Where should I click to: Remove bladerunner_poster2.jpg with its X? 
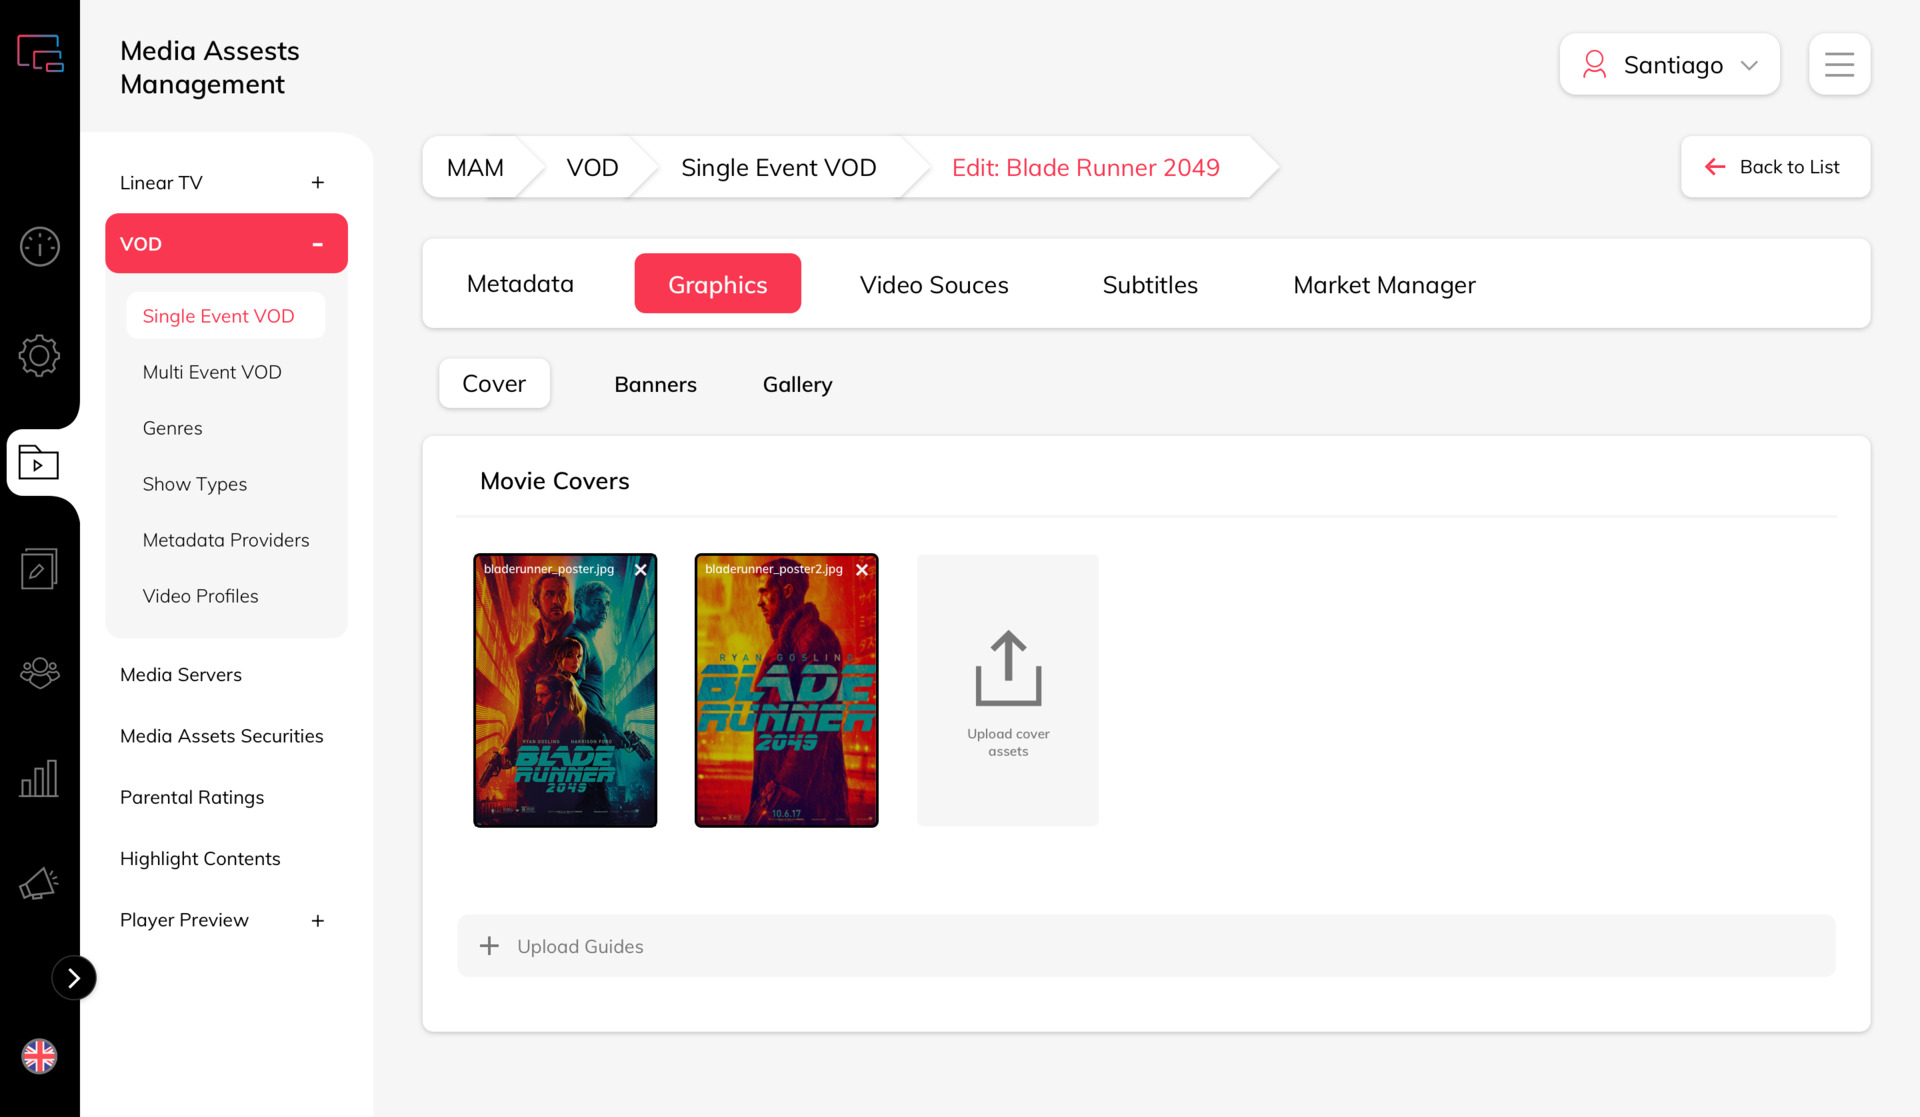pos(862,570)
